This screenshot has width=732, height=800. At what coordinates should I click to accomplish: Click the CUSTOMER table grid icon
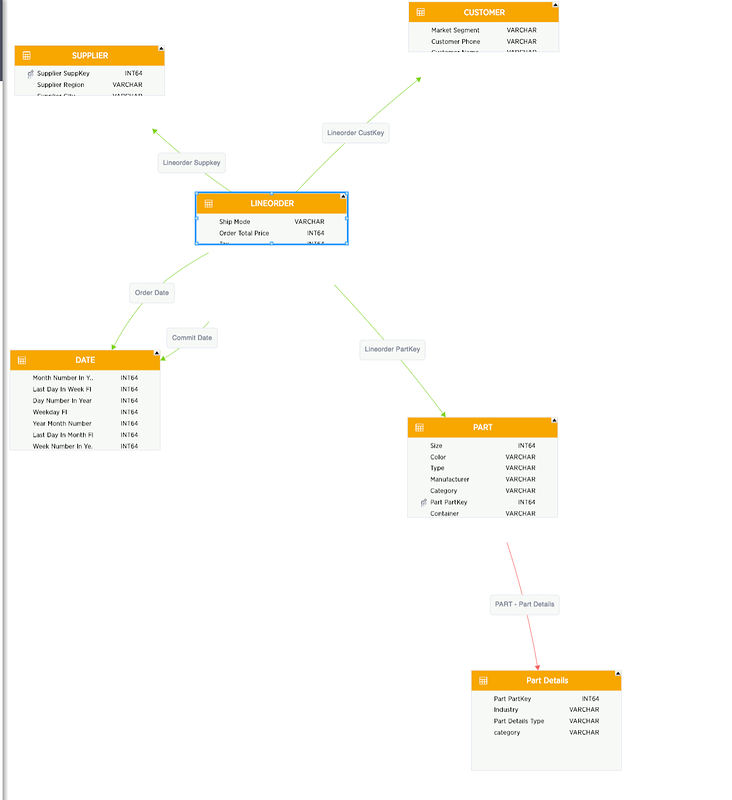(x=421, y=13)
